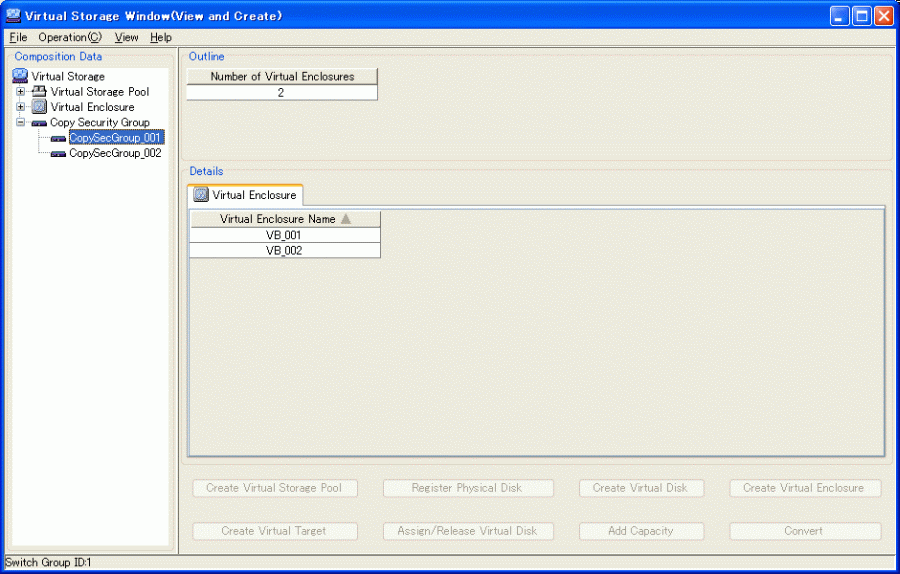Click the Virtual Enclosure tree icon
Viewport: 900px width, 574px height.
(x=39, y=107)
